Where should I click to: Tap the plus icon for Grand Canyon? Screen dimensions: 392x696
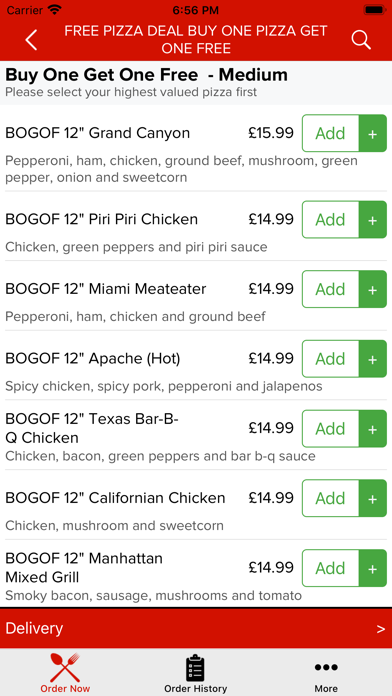coord(373,133)
